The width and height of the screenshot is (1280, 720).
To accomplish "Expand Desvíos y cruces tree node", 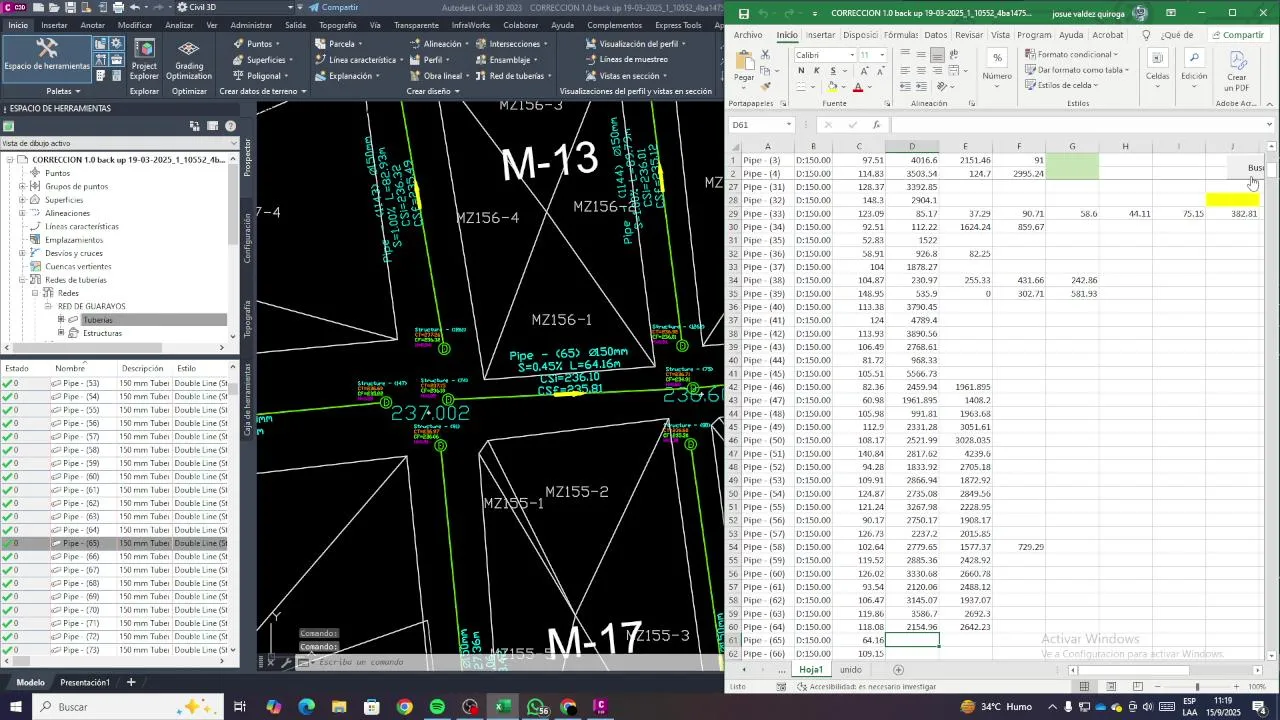I will tap(22, 253).
